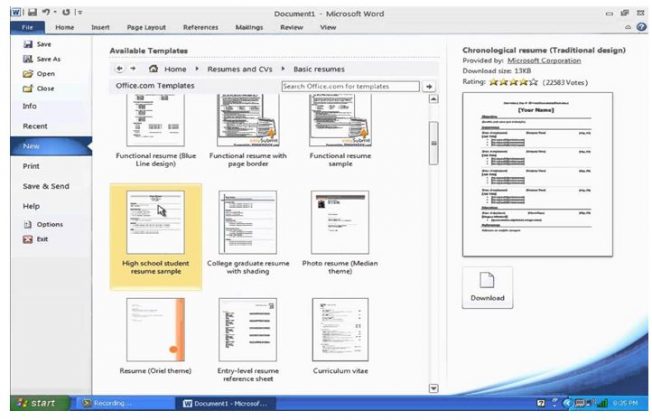The height and width of the screenshot is (420, 652).
Task: Click Open in the File menu
Action: (x=39, y=74)
